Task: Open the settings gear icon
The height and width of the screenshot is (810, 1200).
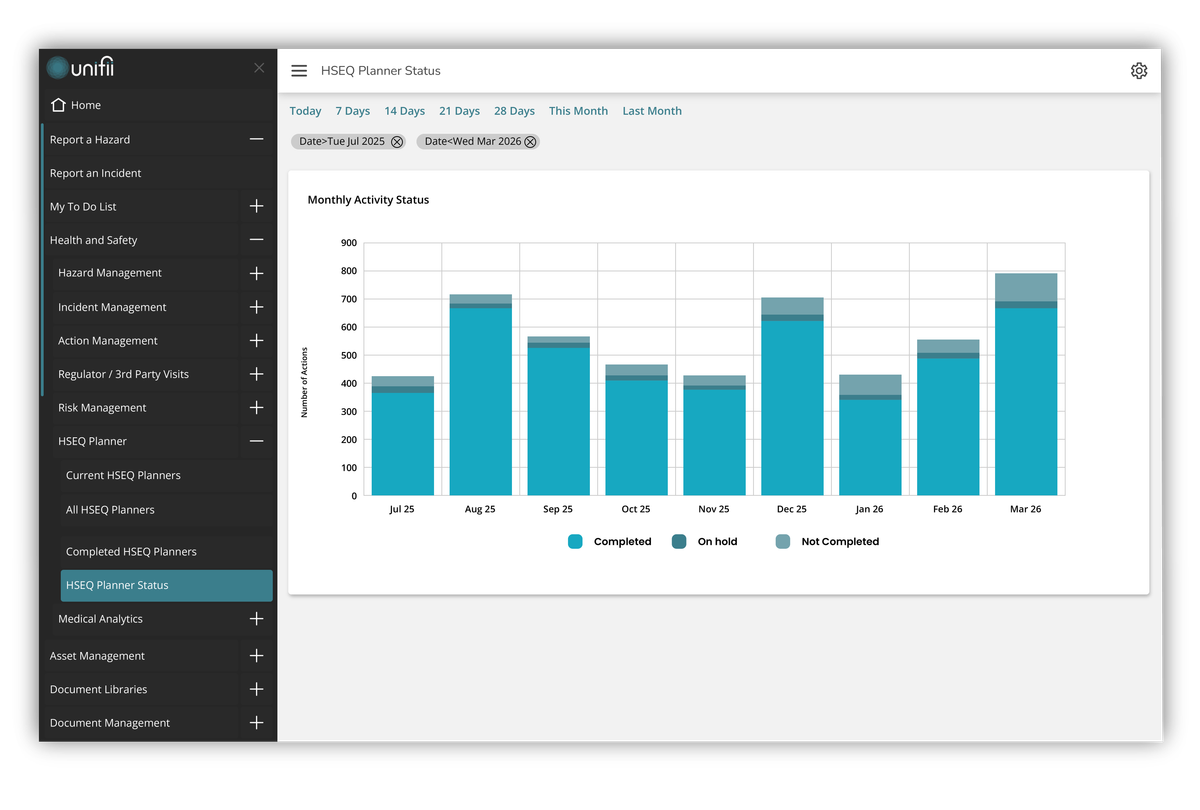Action: click(x=1139, y=71)
